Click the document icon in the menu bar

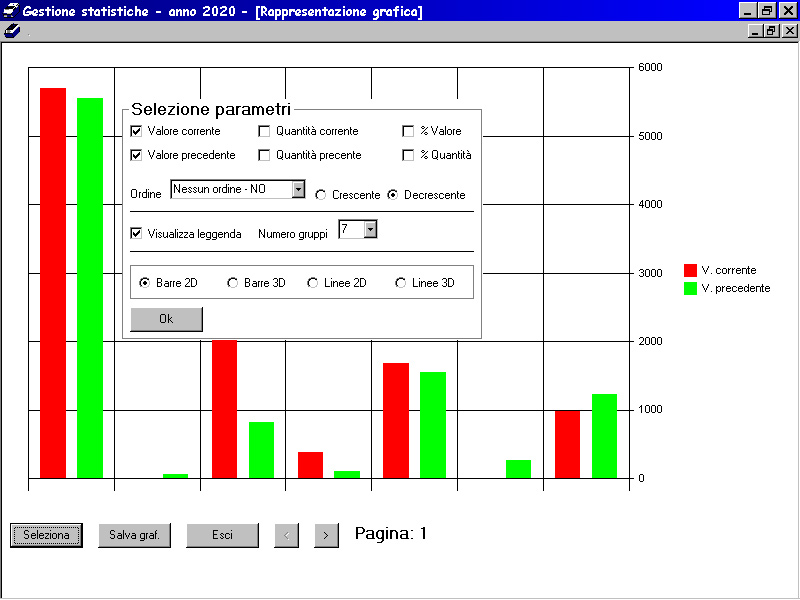[x=12, y=31]
